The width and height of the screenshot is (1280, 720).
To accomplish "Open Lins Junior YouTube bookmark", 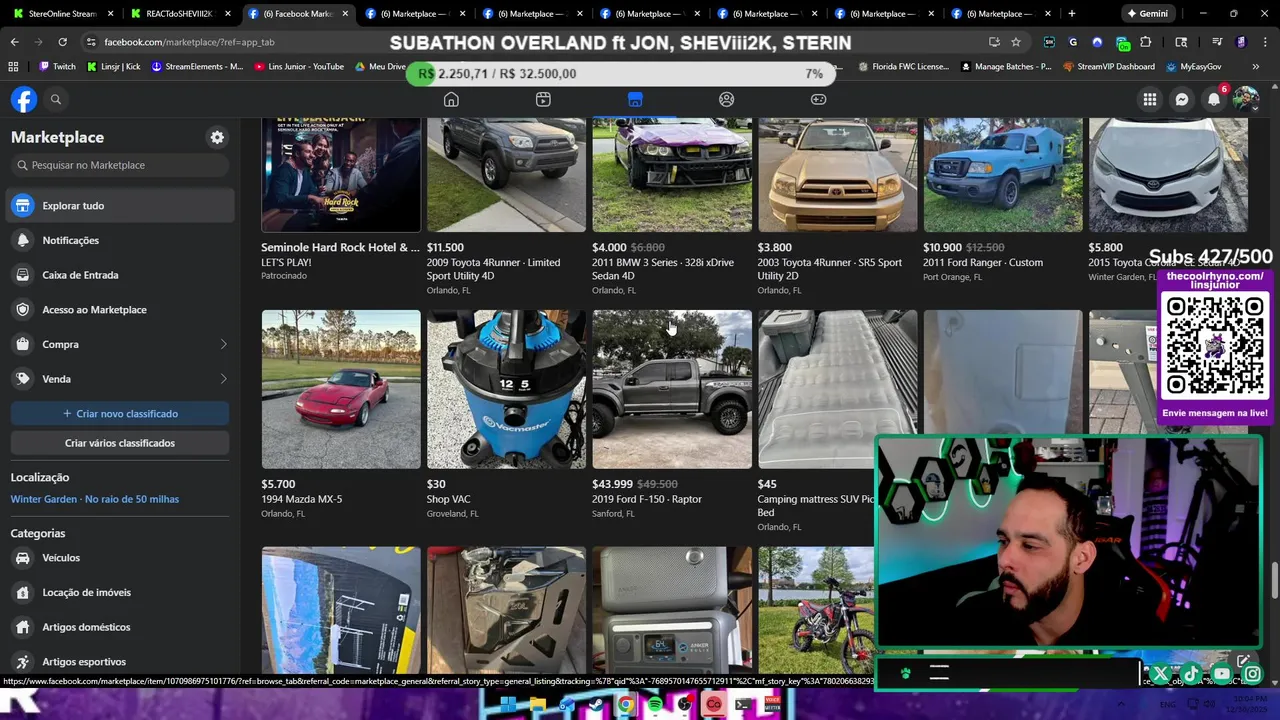I will click(x=299, y=66).
